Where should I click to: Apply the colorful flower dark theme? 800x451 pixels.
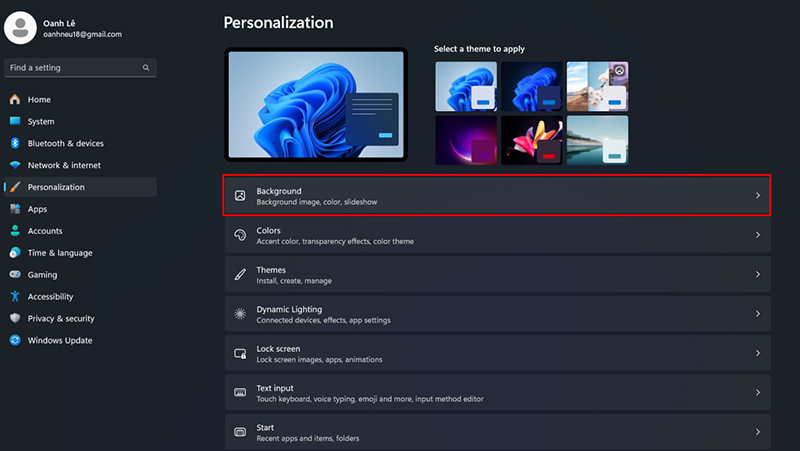coord(531,140)
